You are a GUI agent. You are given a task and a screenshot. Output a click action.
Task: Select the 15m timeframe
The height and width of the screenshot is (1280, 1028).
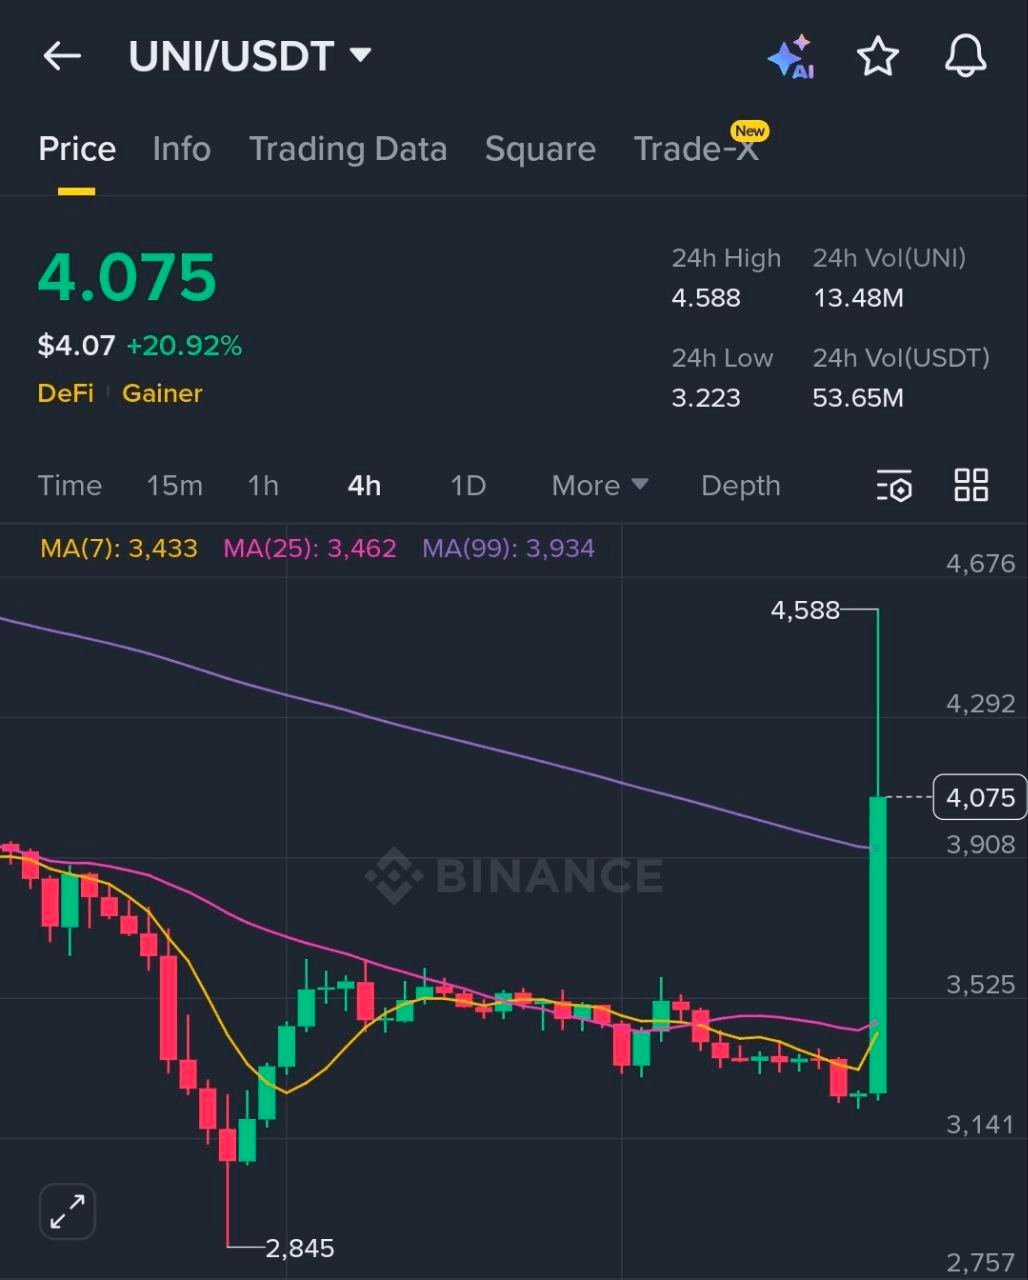pyautogui.click(x=174, y=486)
